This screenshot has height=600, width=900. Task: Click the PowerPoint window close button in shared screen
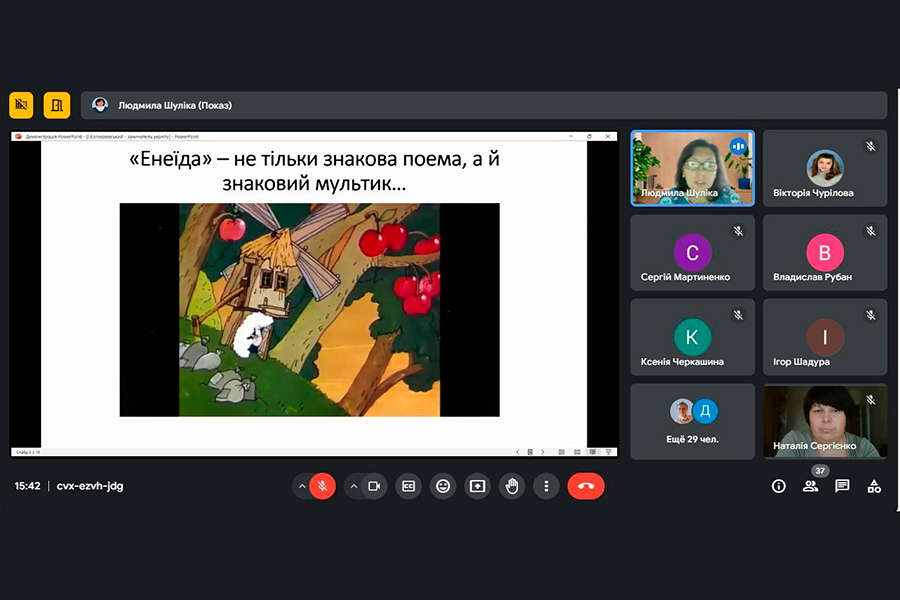(x=608, y=137)
